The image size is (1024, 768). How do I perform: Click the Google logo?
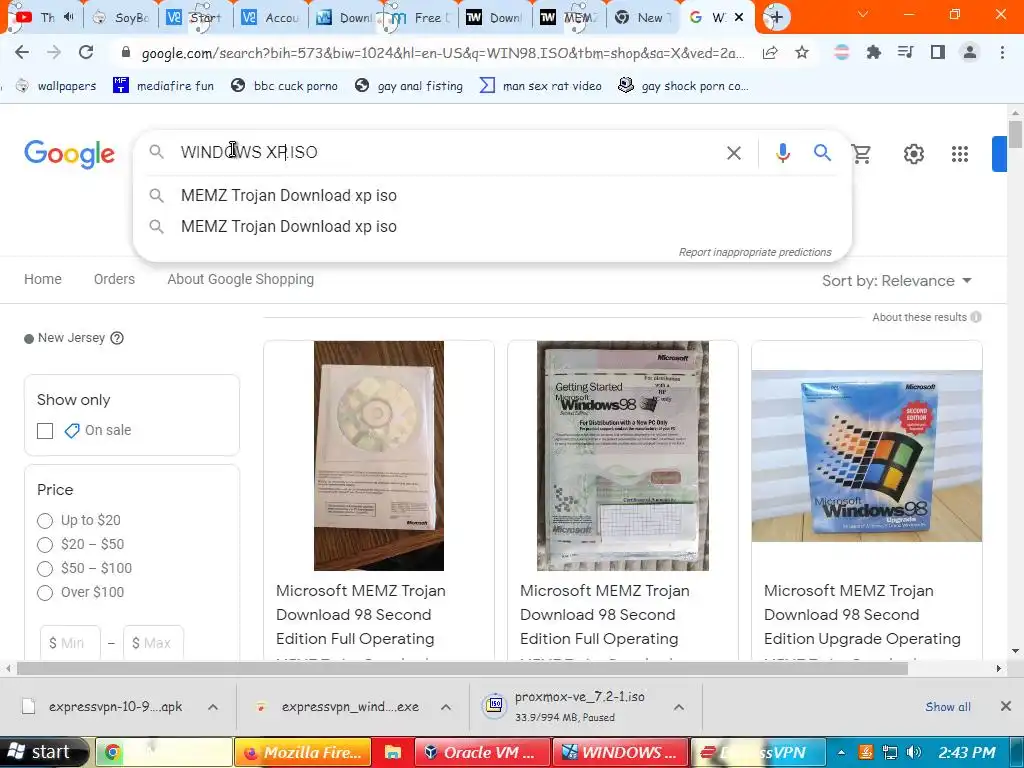tap(69, 154)
